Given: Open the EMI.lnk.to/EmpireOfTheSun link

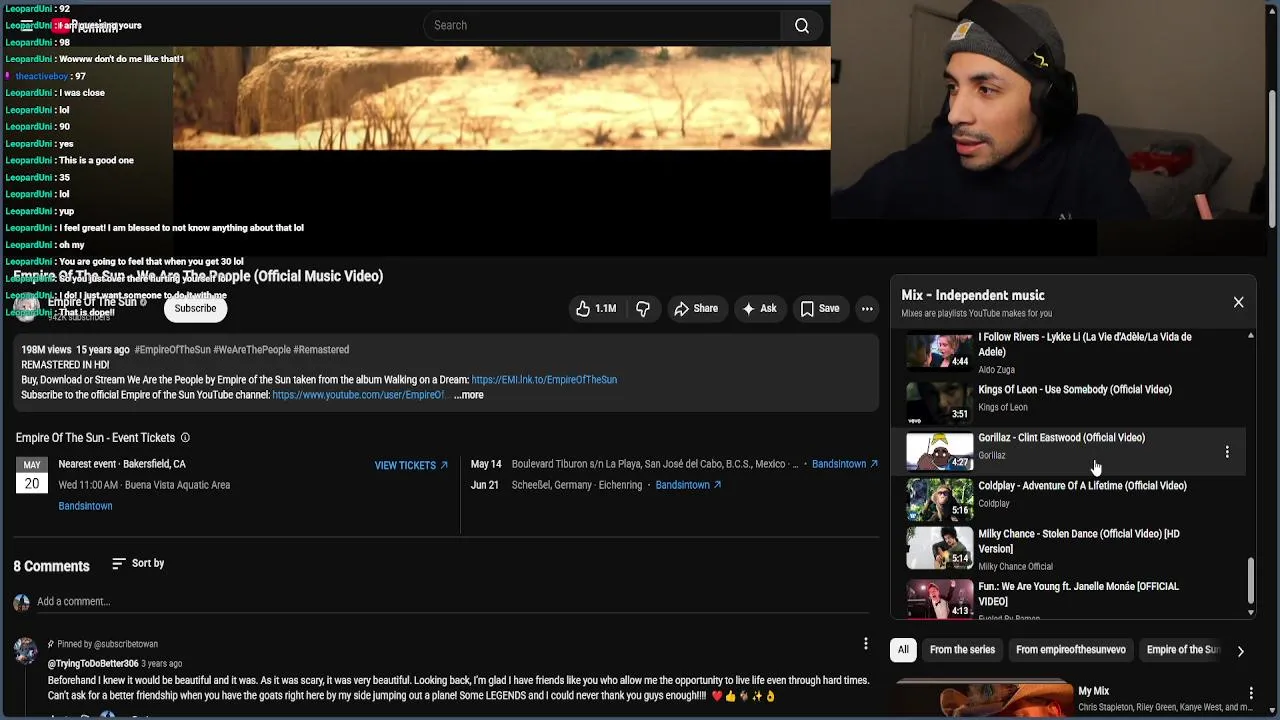Looking at the screenshot, I should pos(544,380).
